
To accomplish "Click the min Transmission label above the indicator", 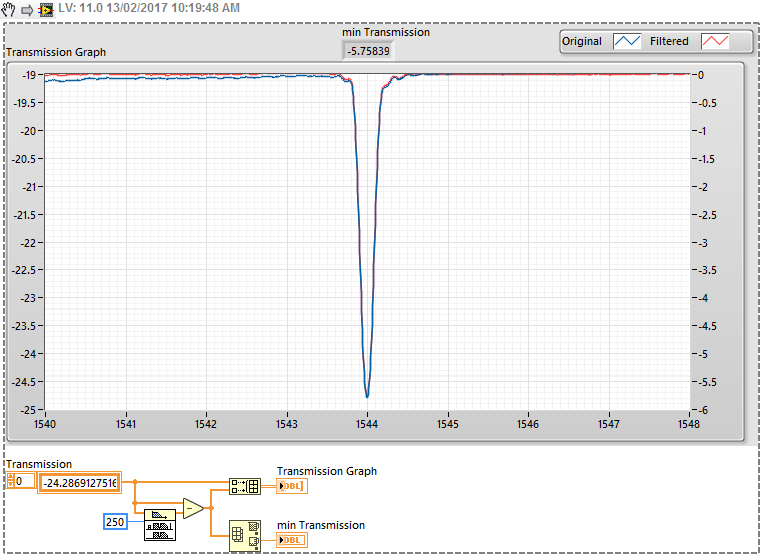I will [x=386, y=32].
